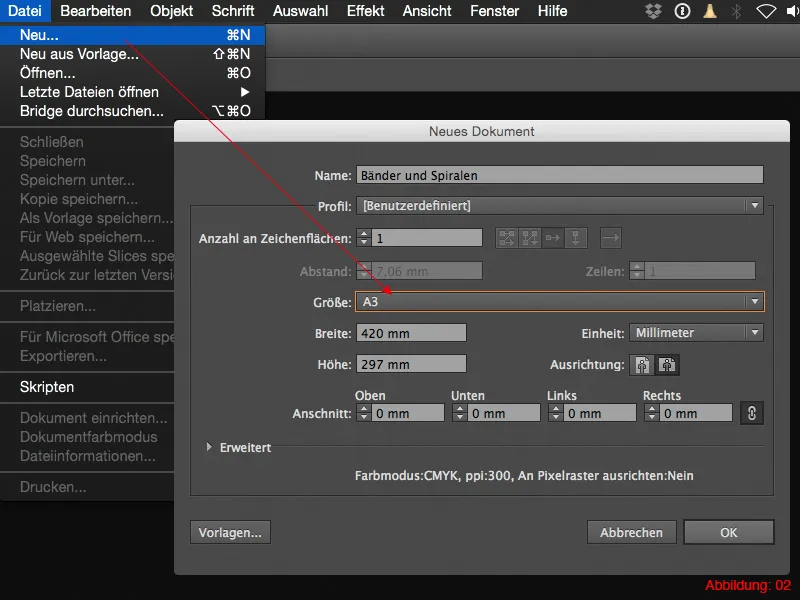Select the Skripten menu entry
This screenshot has width=800, height=600.
point(87,387)
